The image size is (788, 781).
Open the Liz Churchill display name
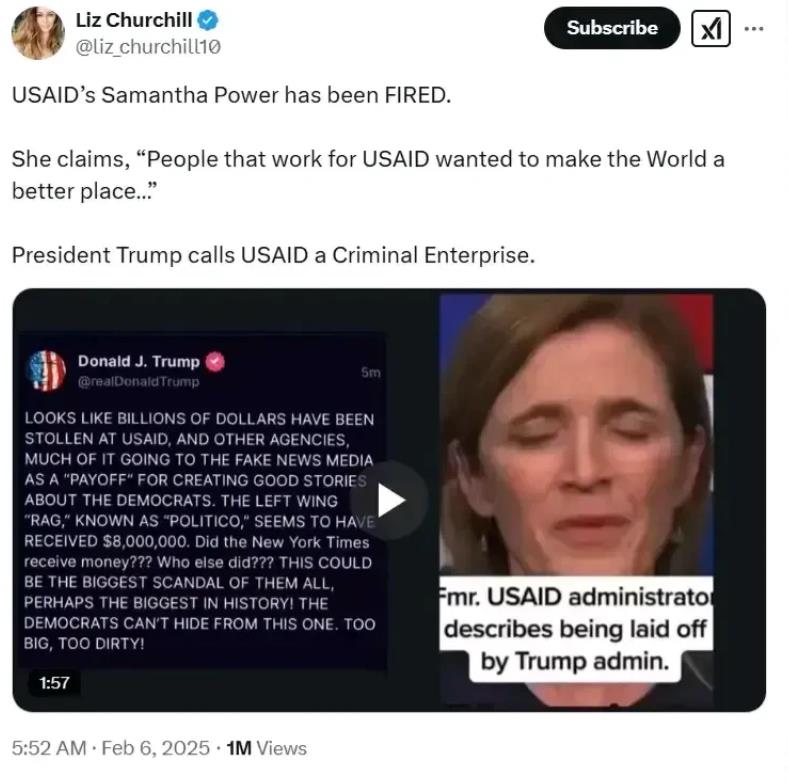point(134,20)
